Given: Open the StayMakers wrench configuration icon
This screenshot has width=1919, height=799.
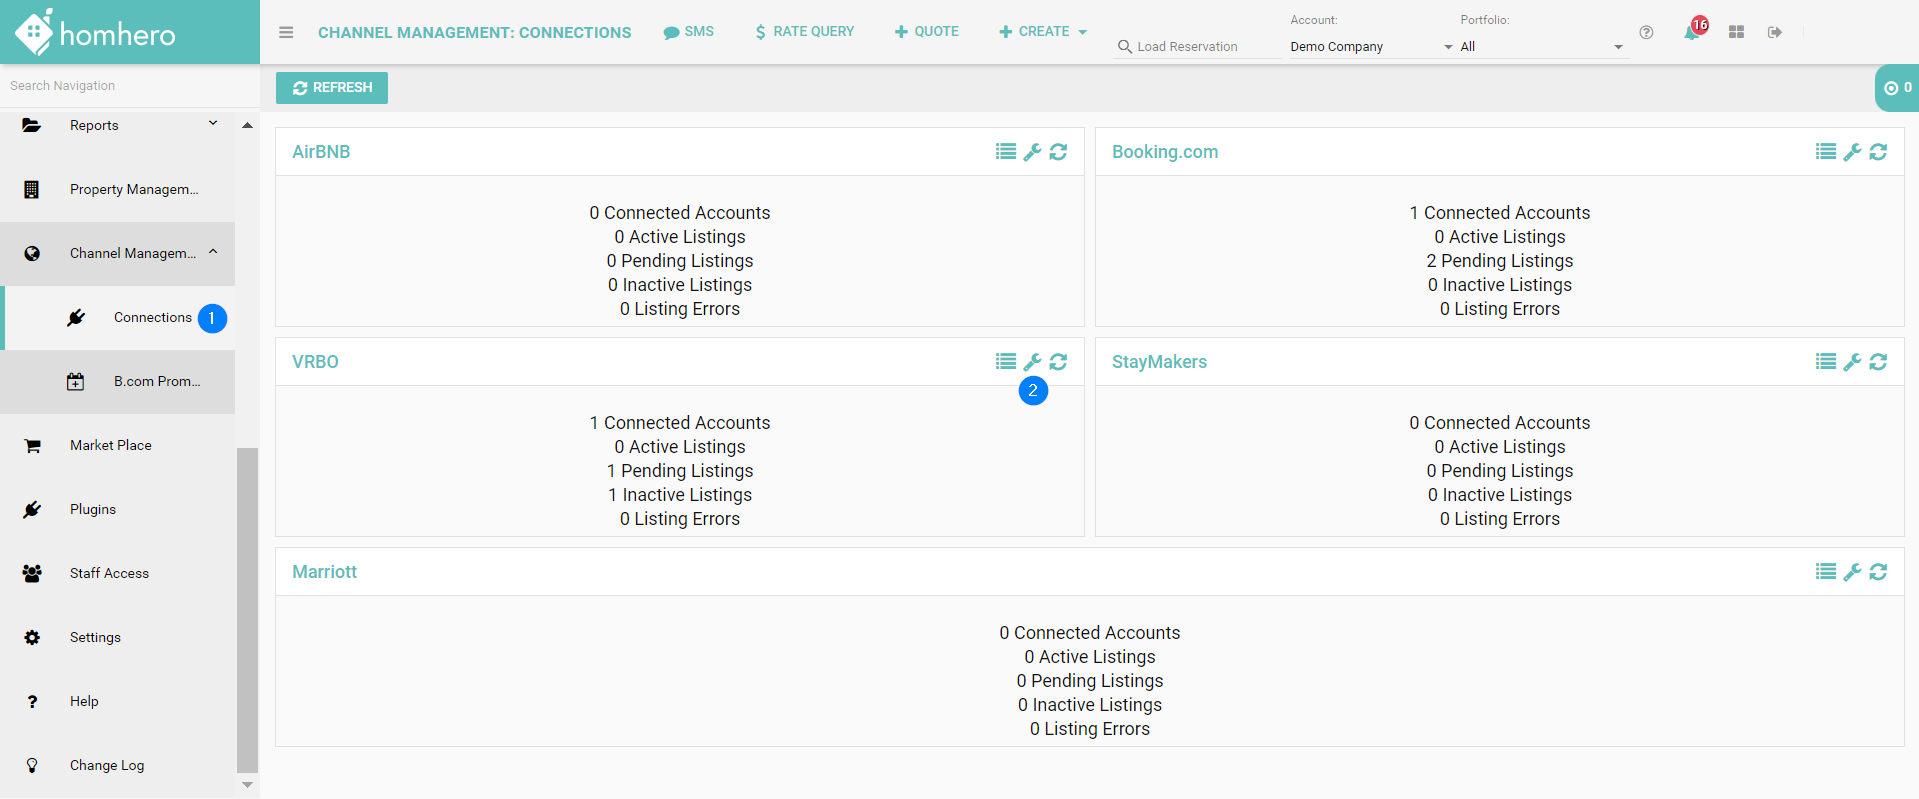Looking at the screenshot, I should 1852,362.
